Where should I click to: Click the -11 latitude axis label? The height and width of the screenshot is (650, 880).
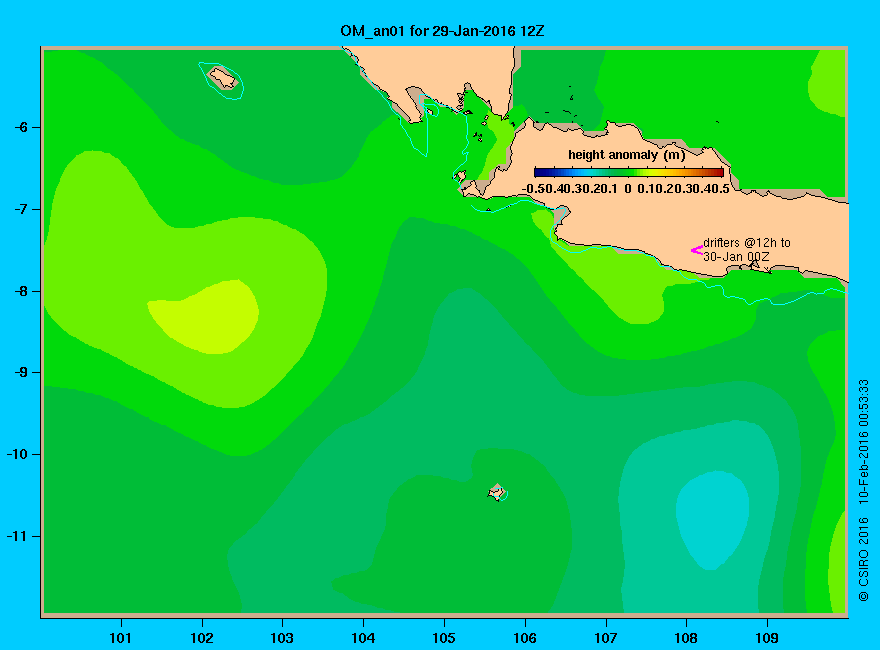pyautogui.click(x=17, y=536)
